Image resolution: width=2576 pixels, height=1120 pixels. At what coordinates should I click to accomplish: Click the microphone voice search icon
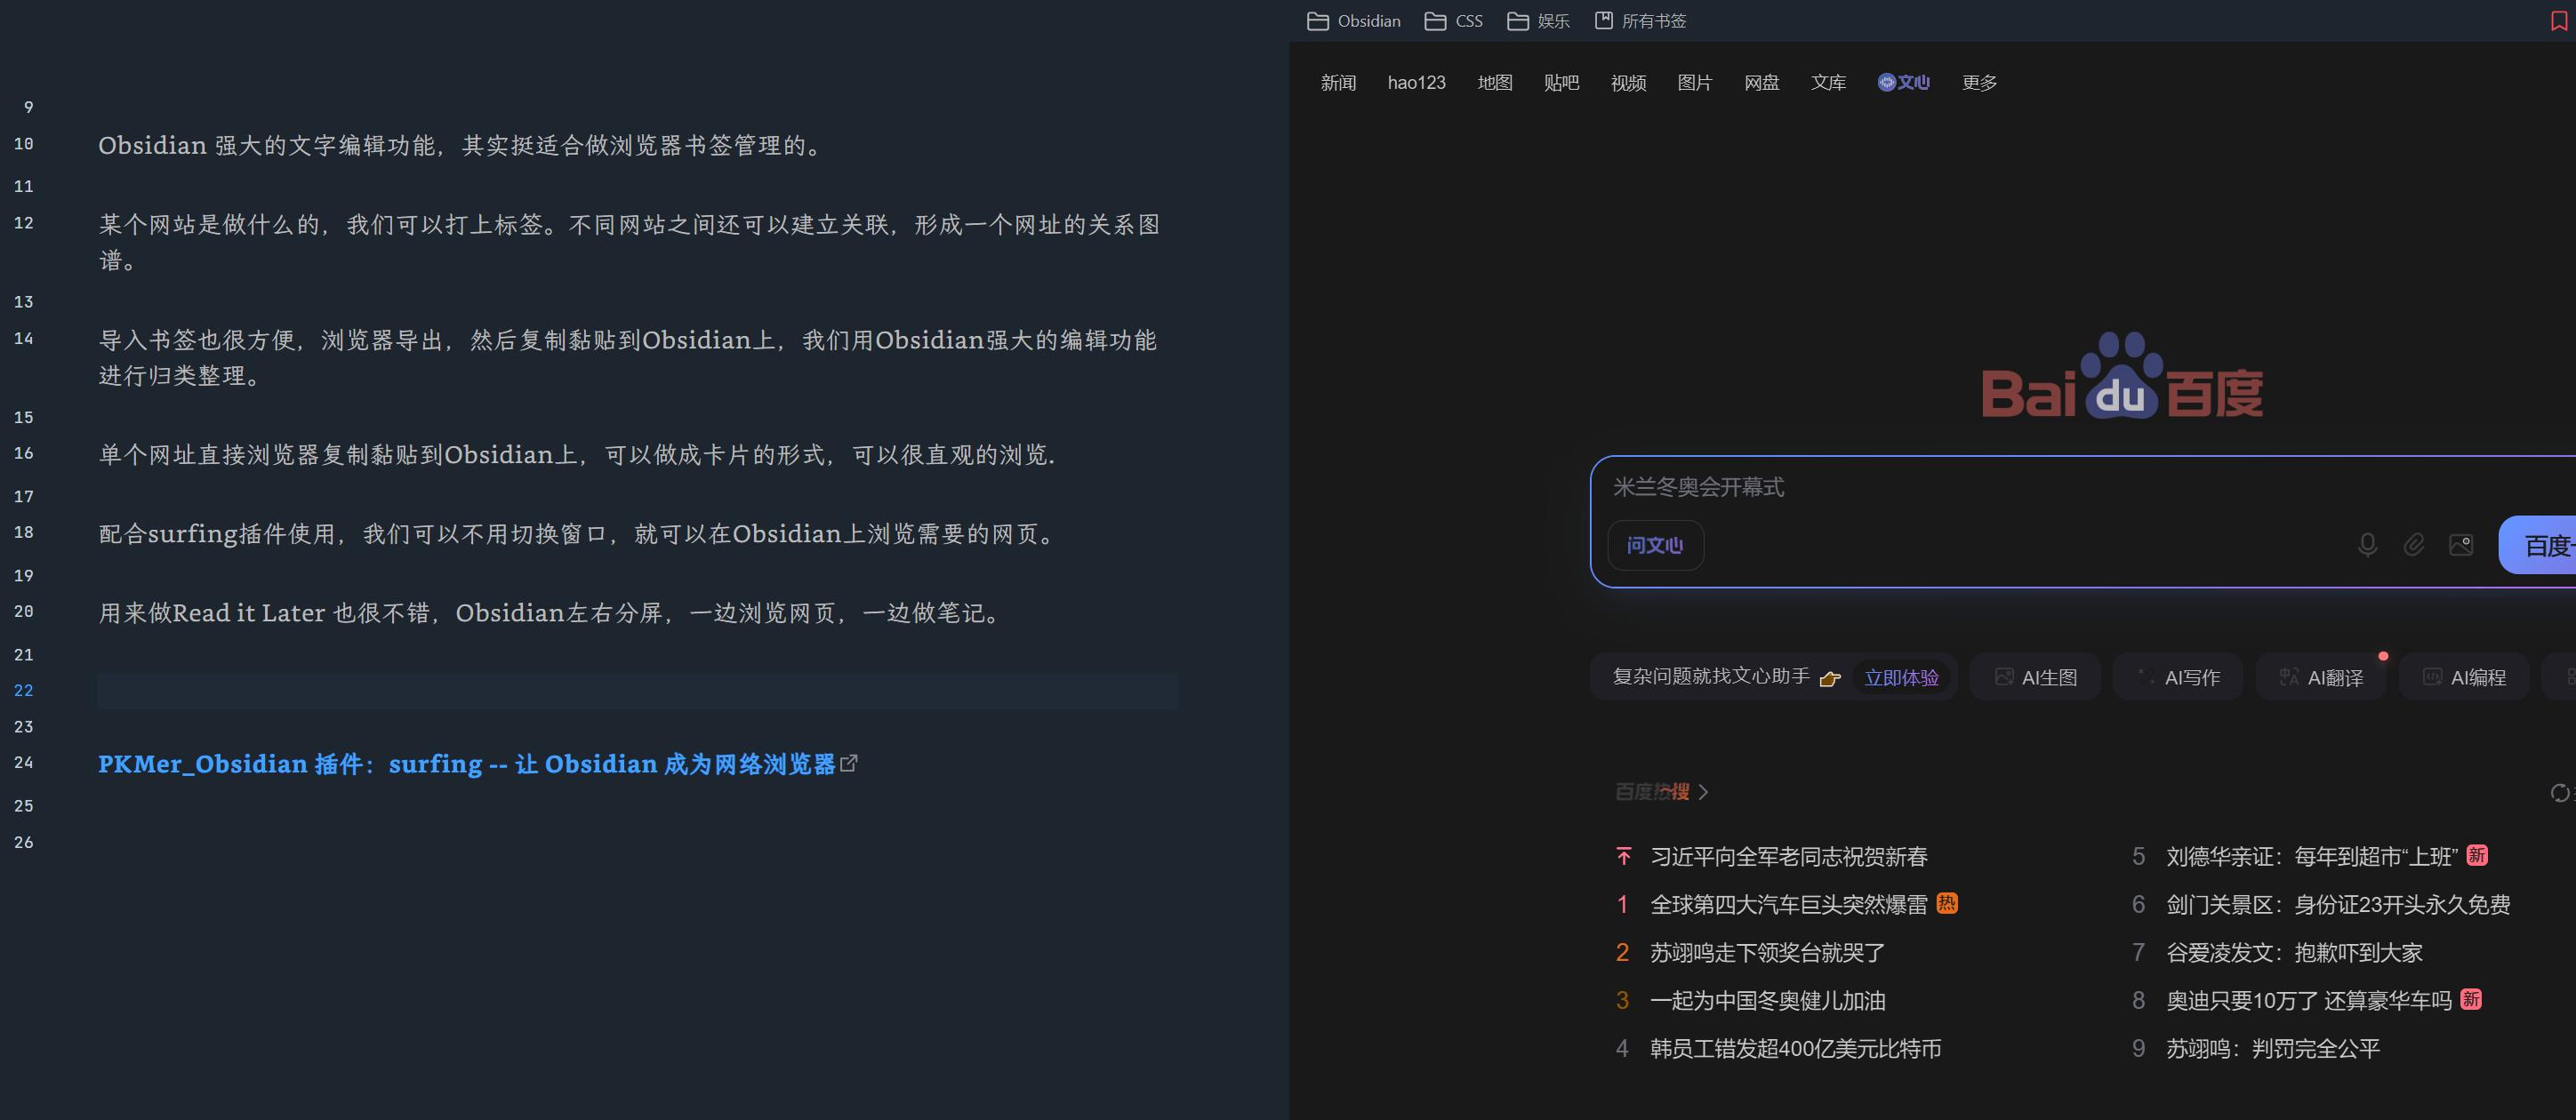click(x=2366, y=545)
